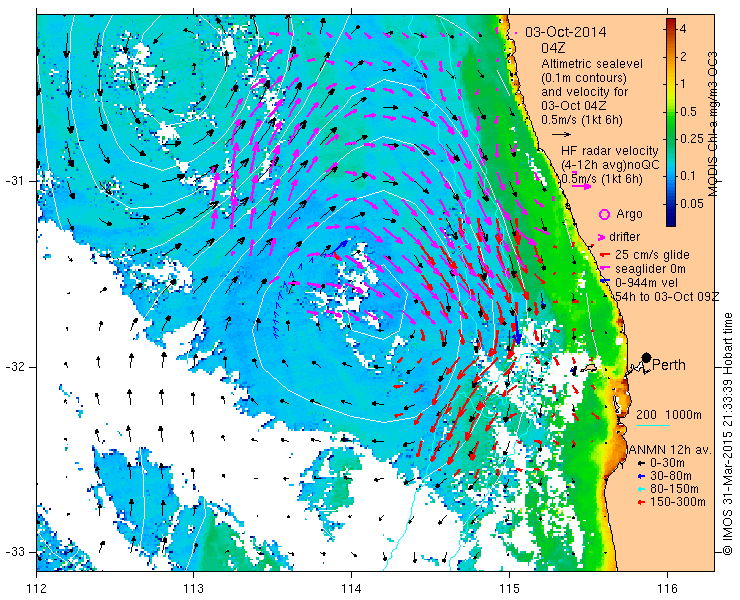This screenshot has height=600, width=740.
Task: Click the black altimetric velocity scale arrow
Action: pyautogui.click(x=561, y=135)
